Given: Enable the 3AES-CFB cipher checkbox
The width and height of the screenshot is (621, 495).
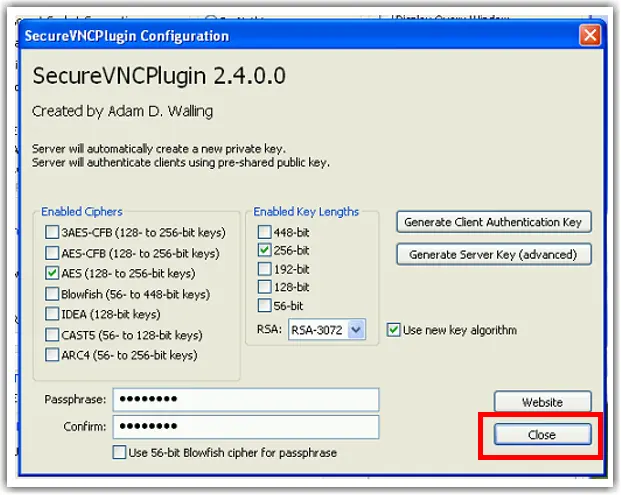Looking at the screenshot, I should click(52, 232).
